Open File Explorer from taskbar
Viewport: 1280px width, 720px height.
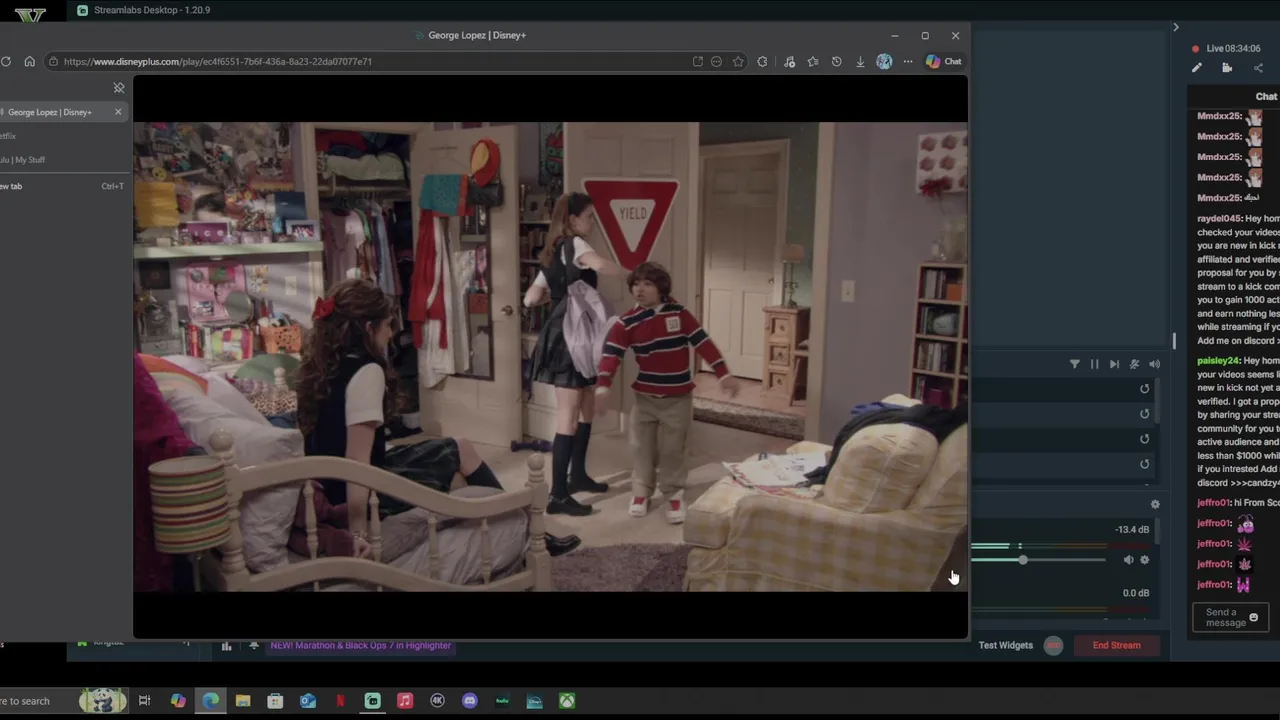point(243,701)
